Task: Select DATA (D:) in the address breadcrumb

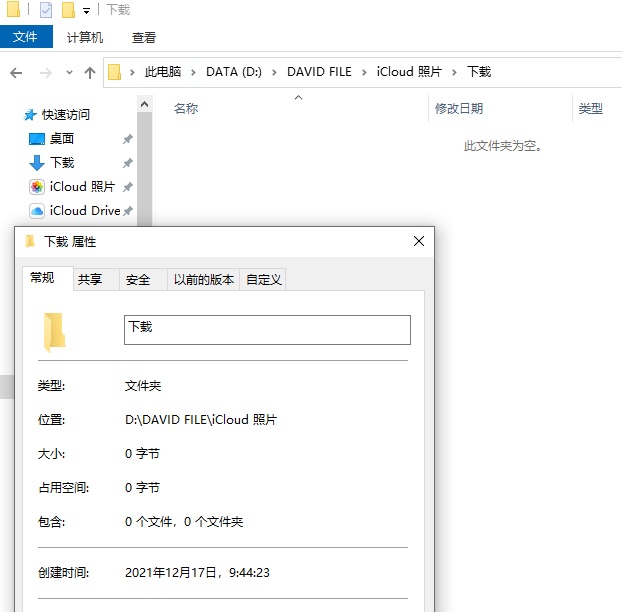Action: point(234,72)
